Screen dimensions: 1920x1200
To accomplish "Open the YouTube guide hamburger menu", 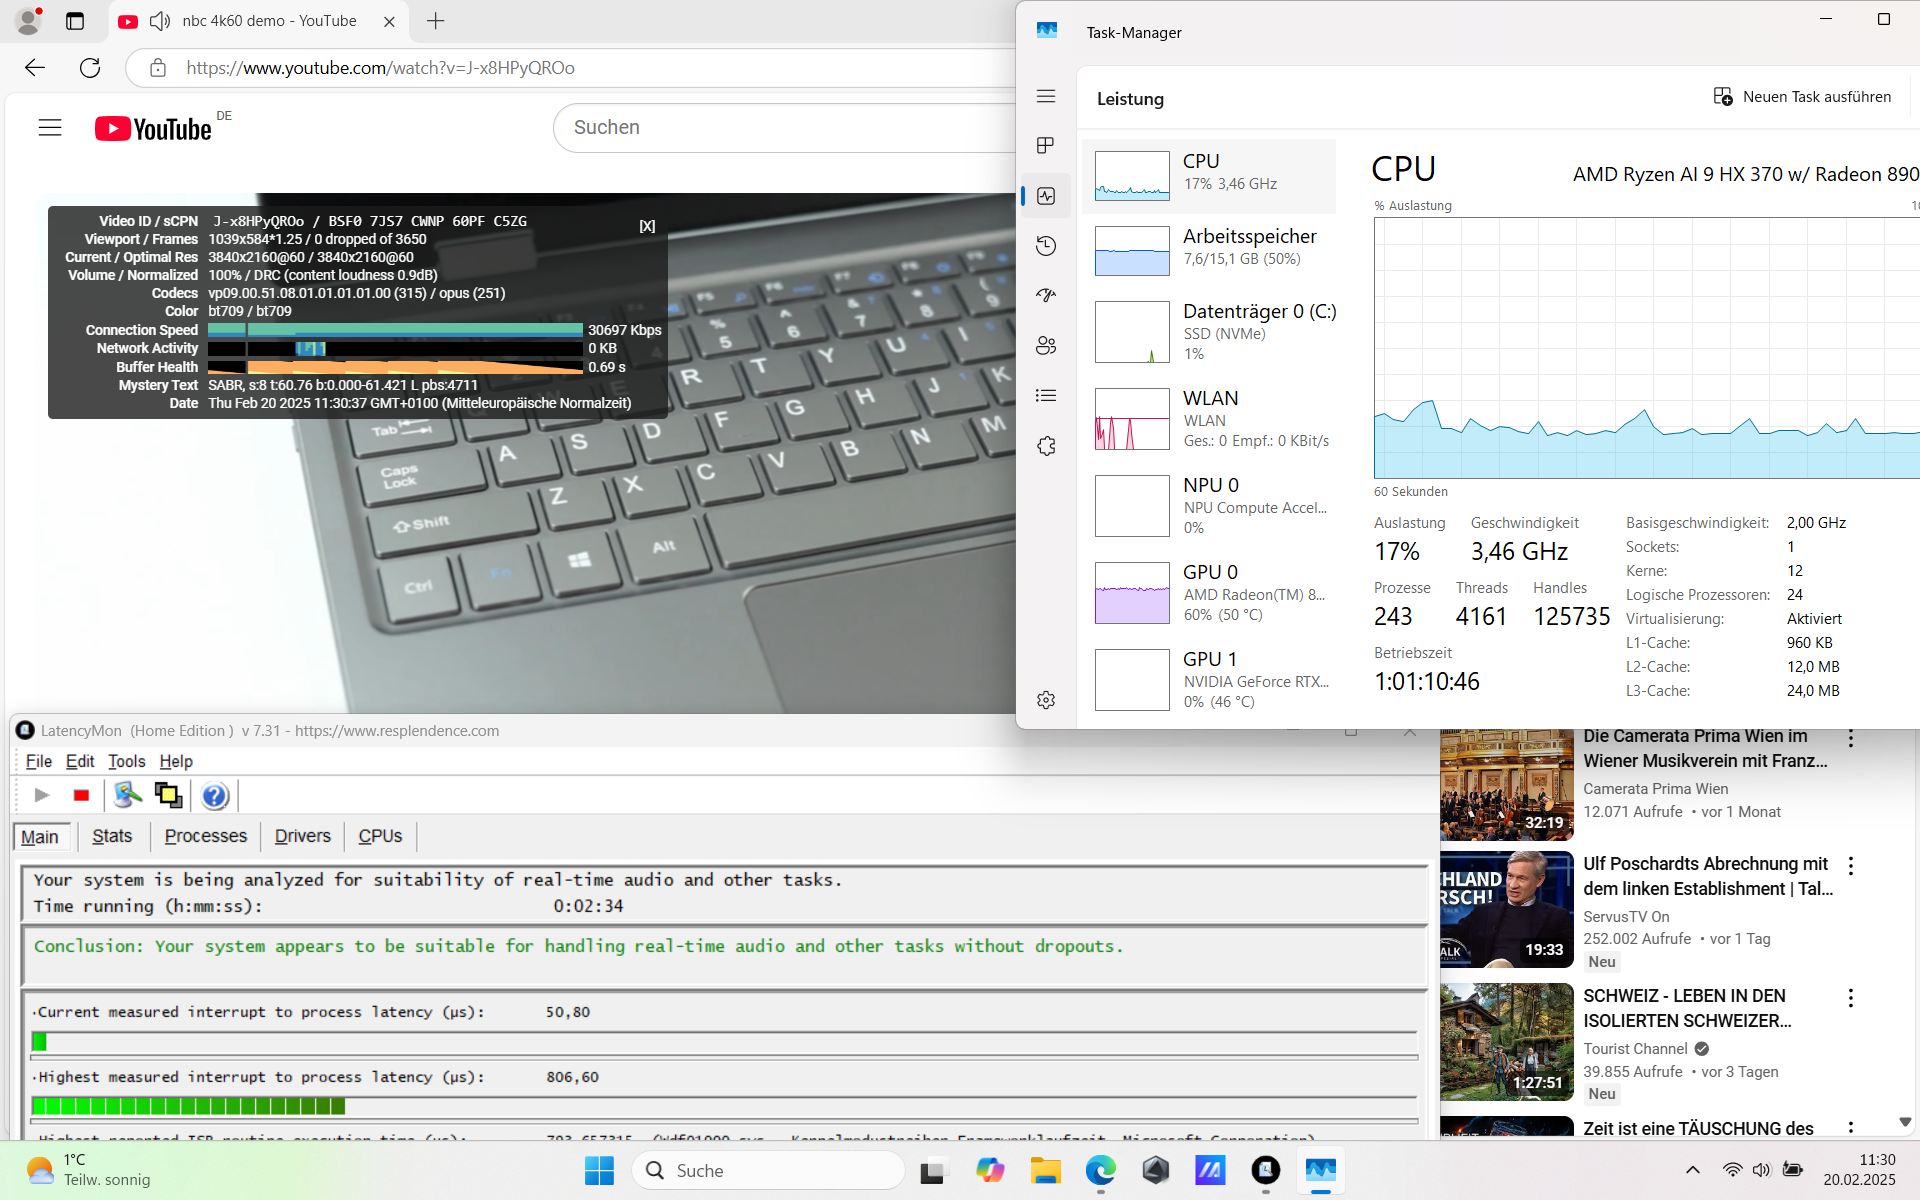I will [x=50, y=128].
